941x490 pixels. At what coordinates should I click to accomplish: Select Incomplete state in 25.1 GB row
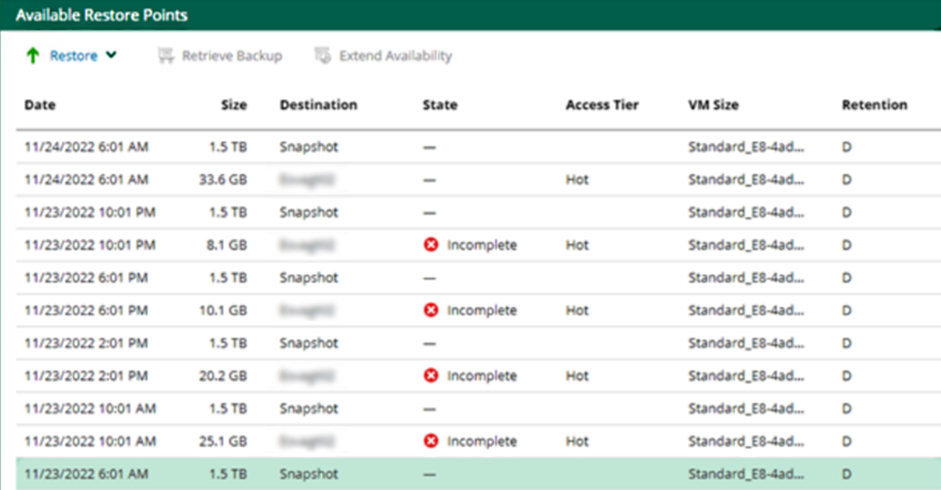click(481, 441)
